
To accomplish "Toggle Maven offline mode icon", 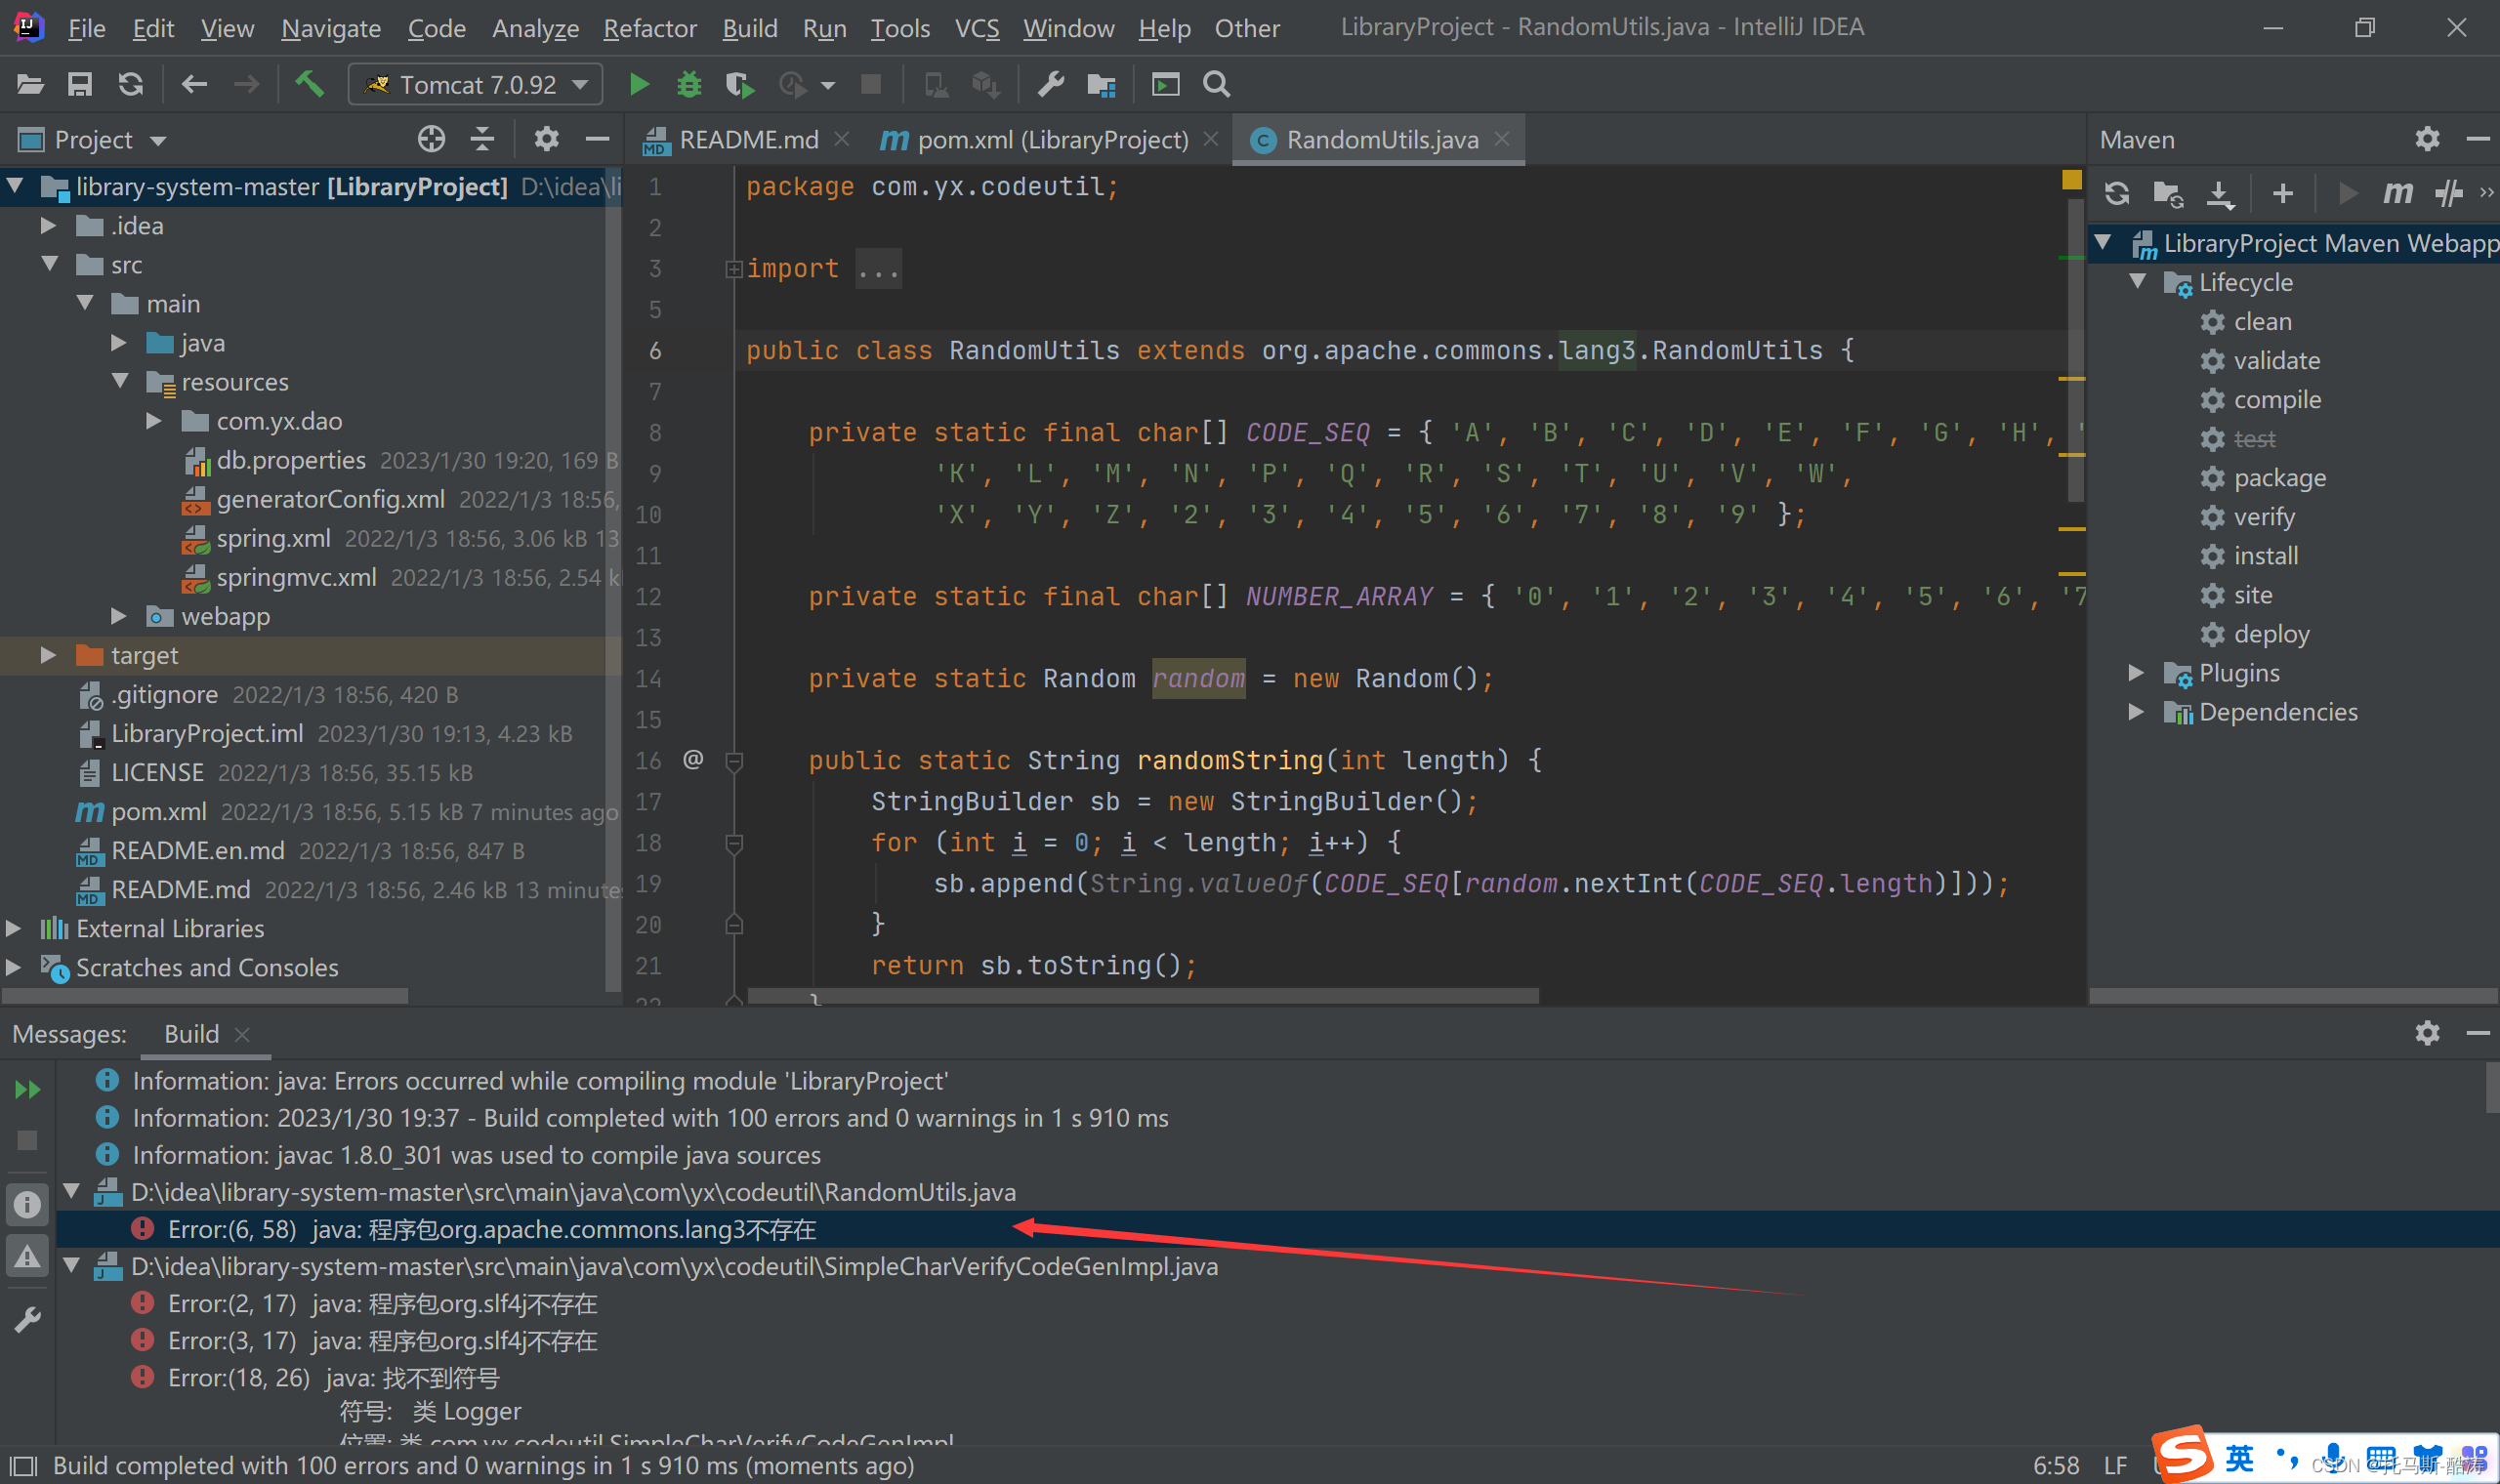I will [2448, 193].
